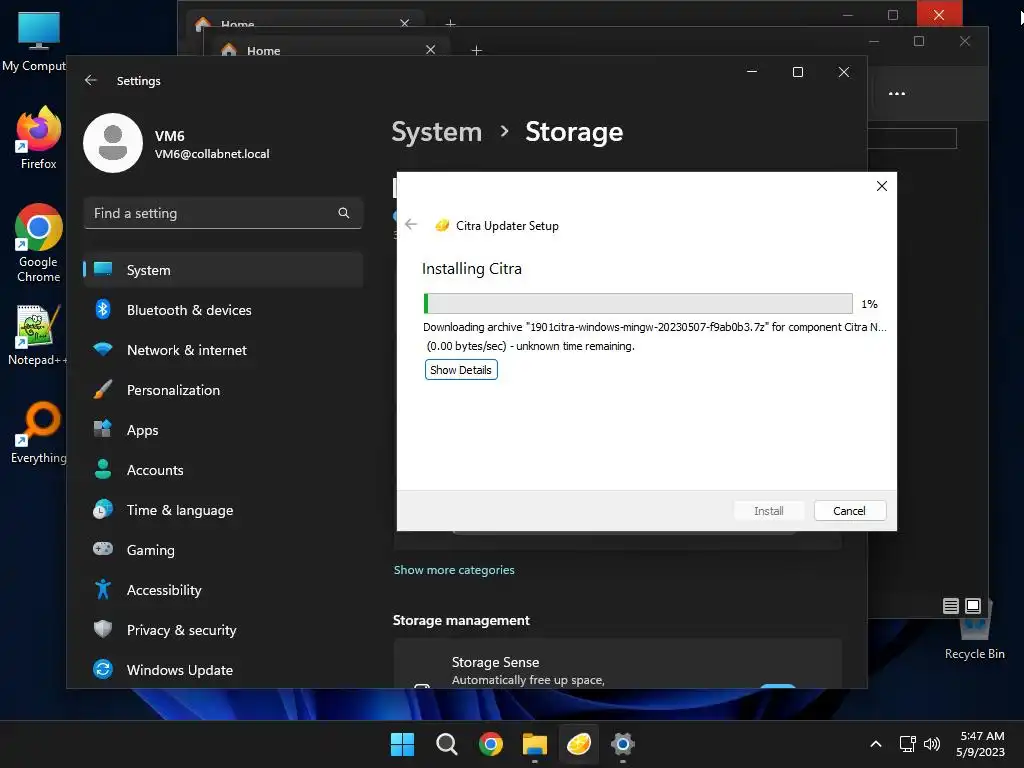Open the taskbar clock and date
The image size is (1024, 768).
980,744
